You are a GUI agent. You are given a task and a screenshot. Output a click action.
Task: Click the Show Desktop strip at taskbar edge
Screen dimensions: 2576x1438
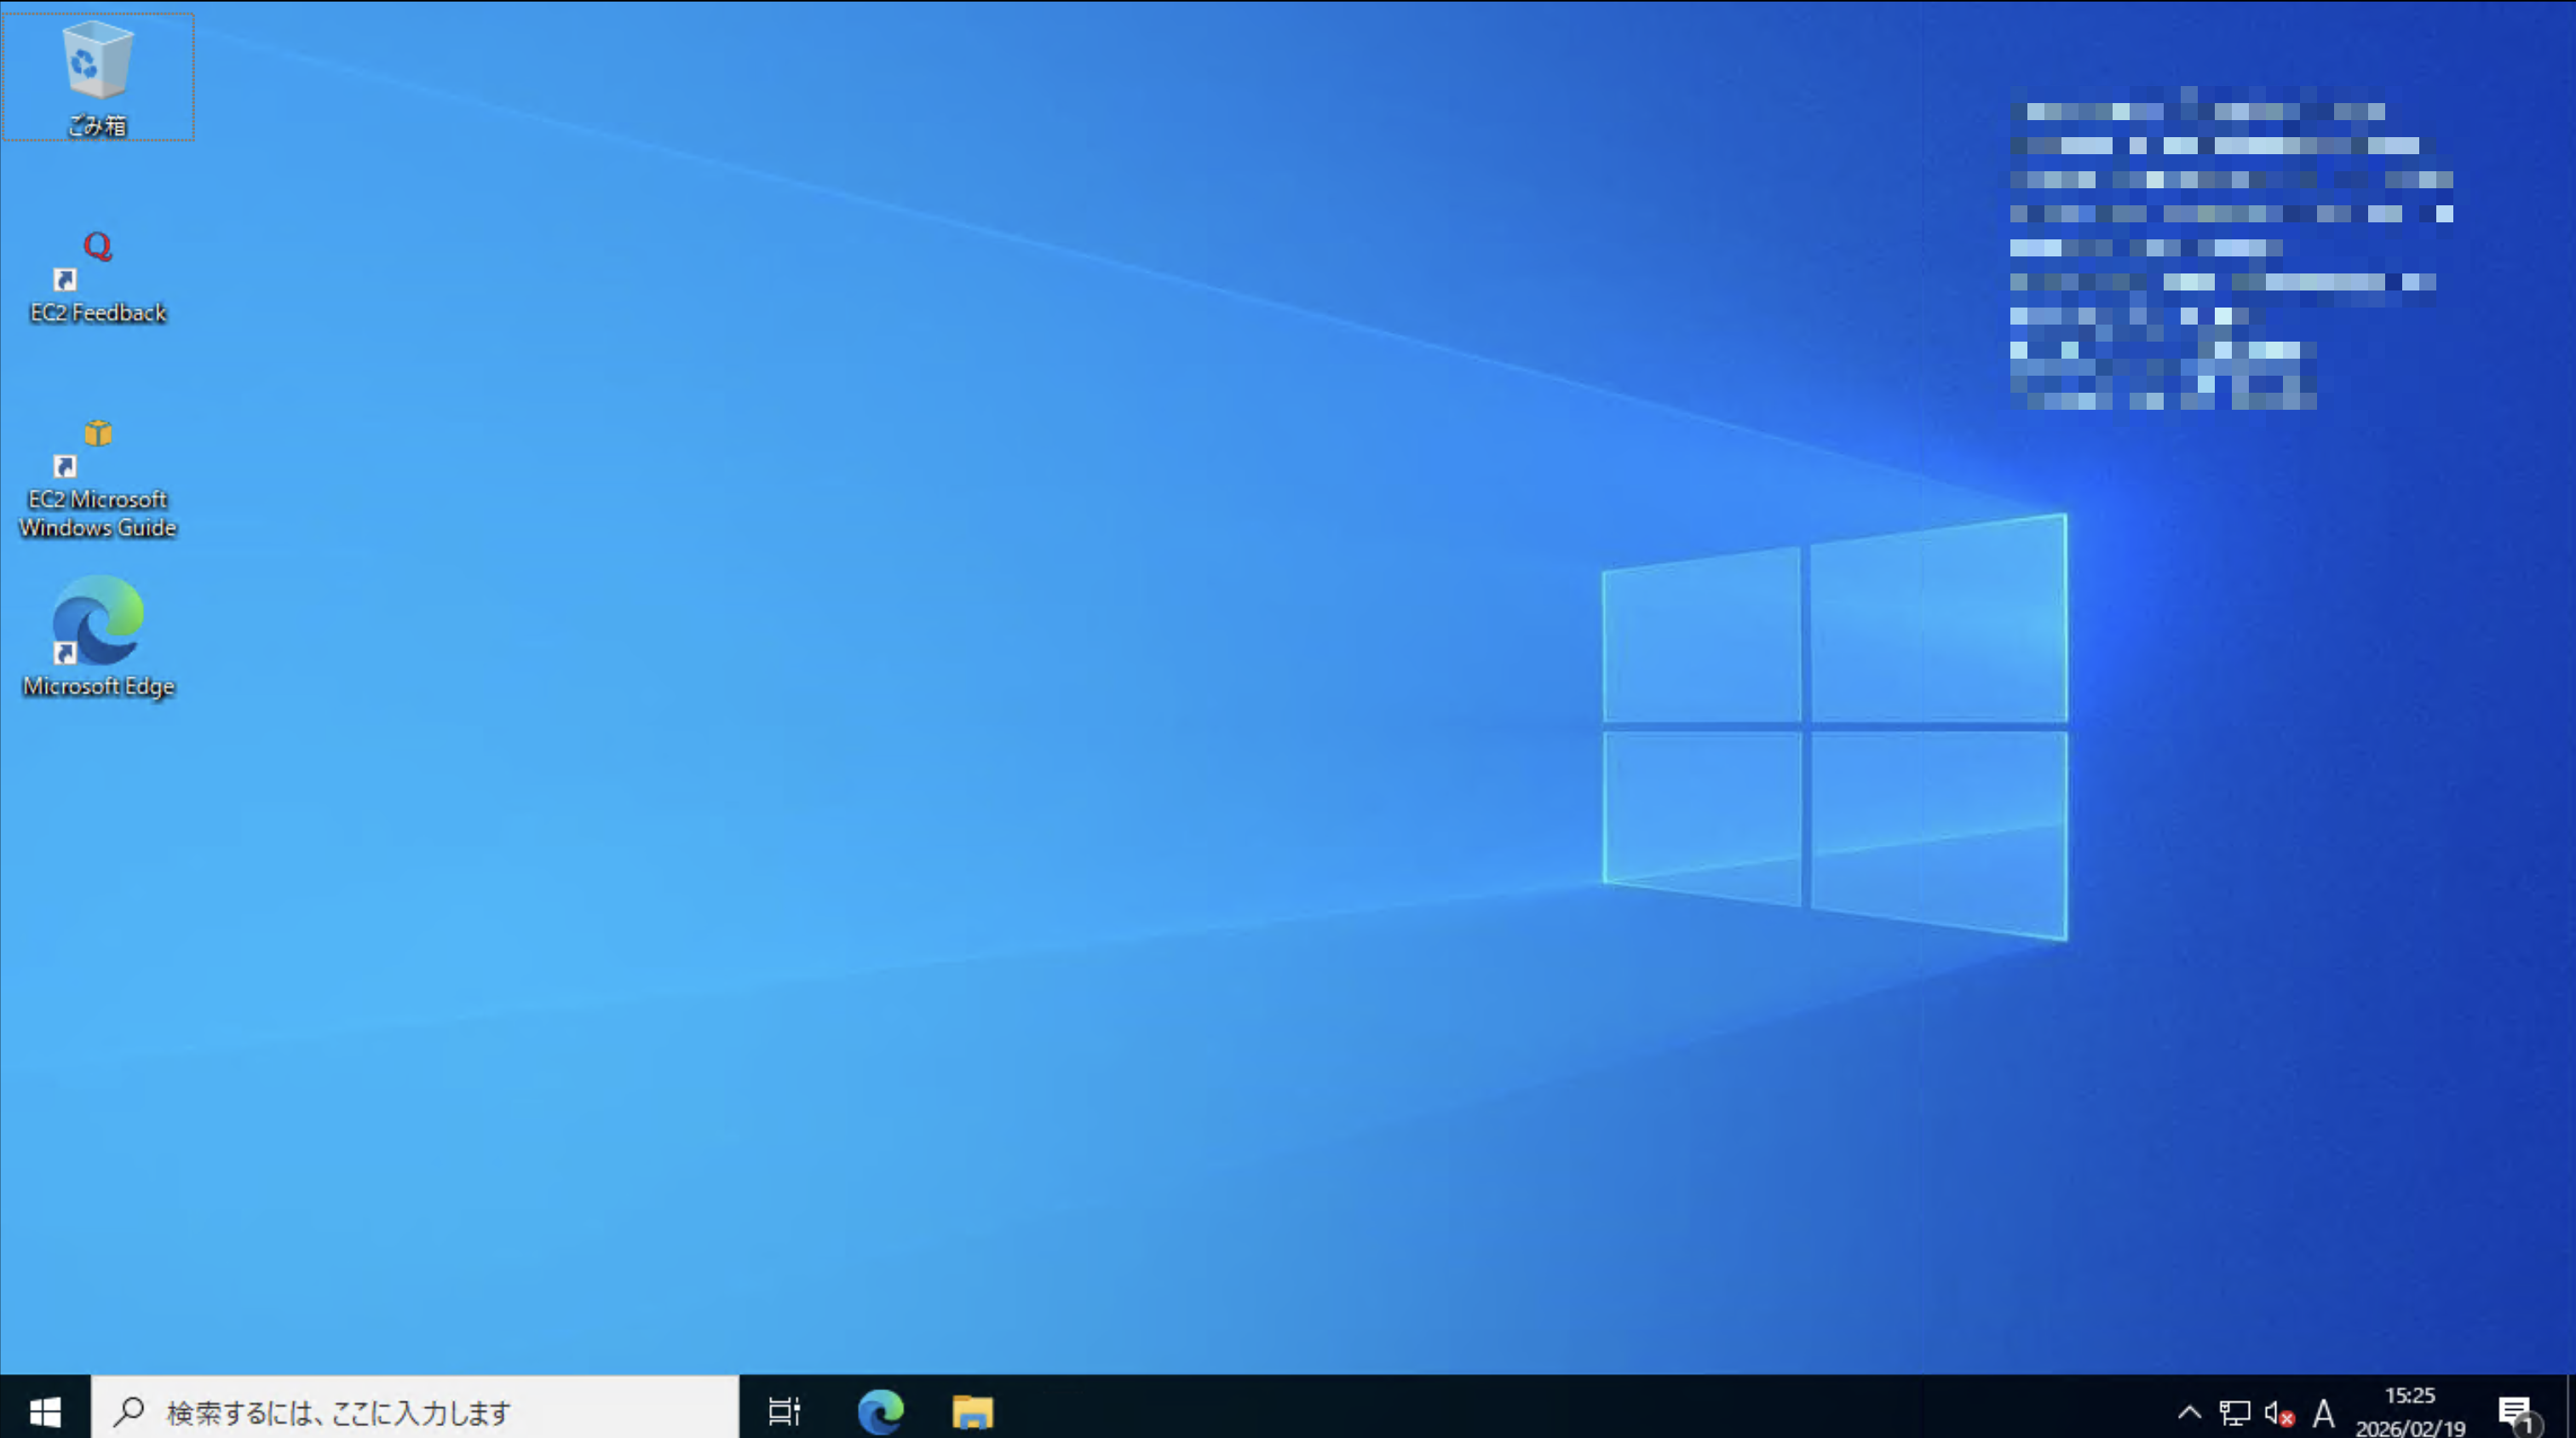point(2570,1411)
